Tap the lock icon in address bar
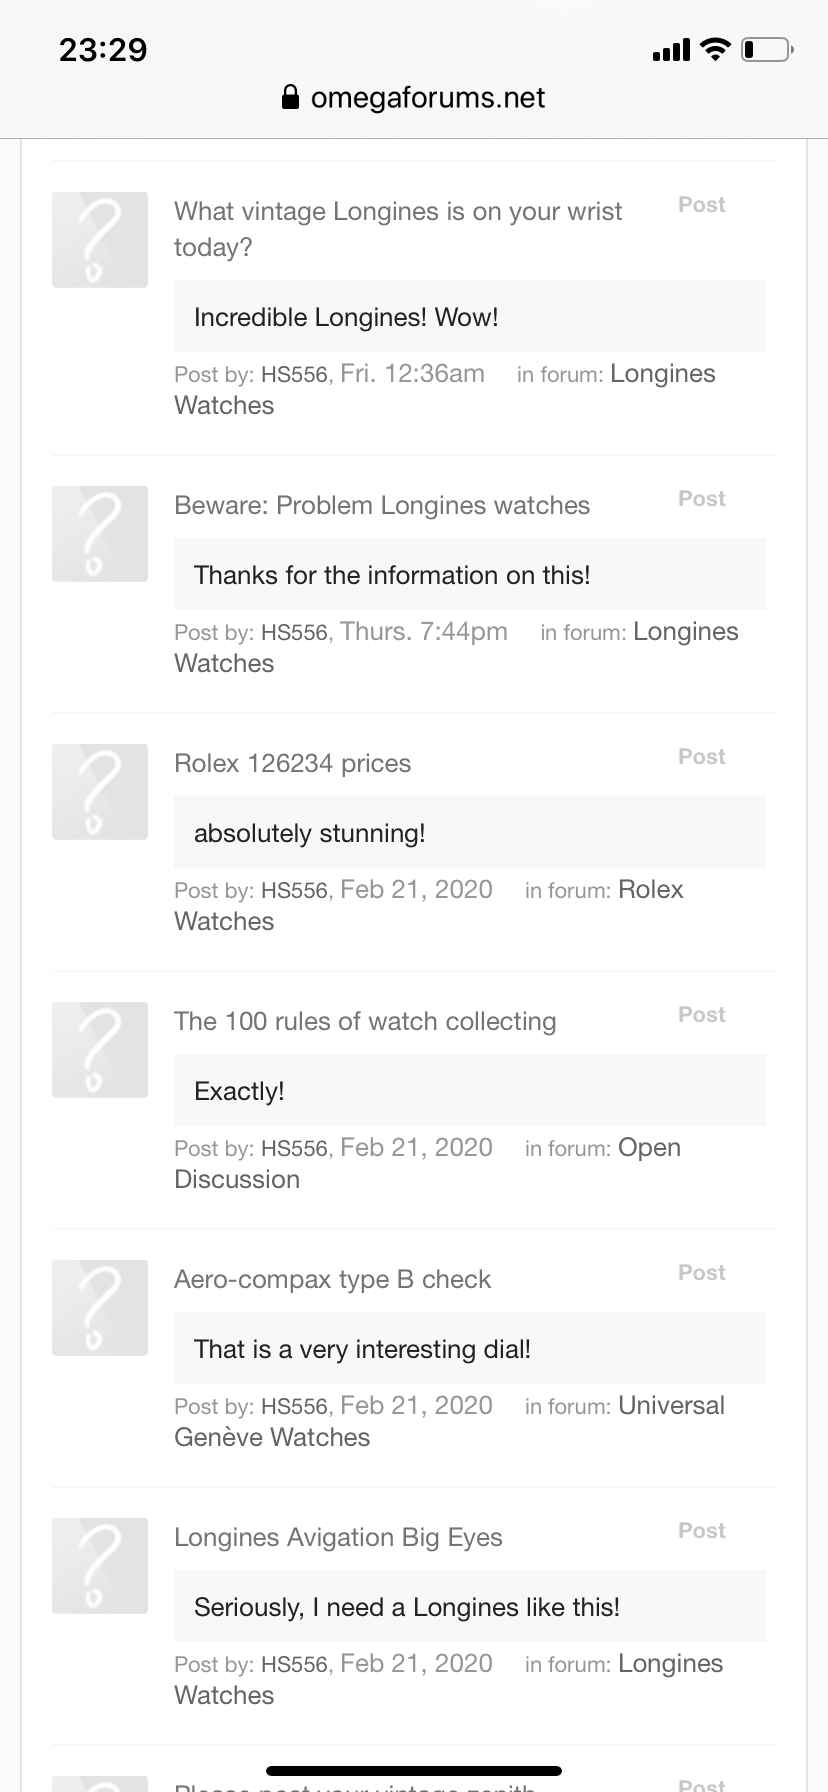Screen dimensions: 828x1792 [x=291, y=97]
